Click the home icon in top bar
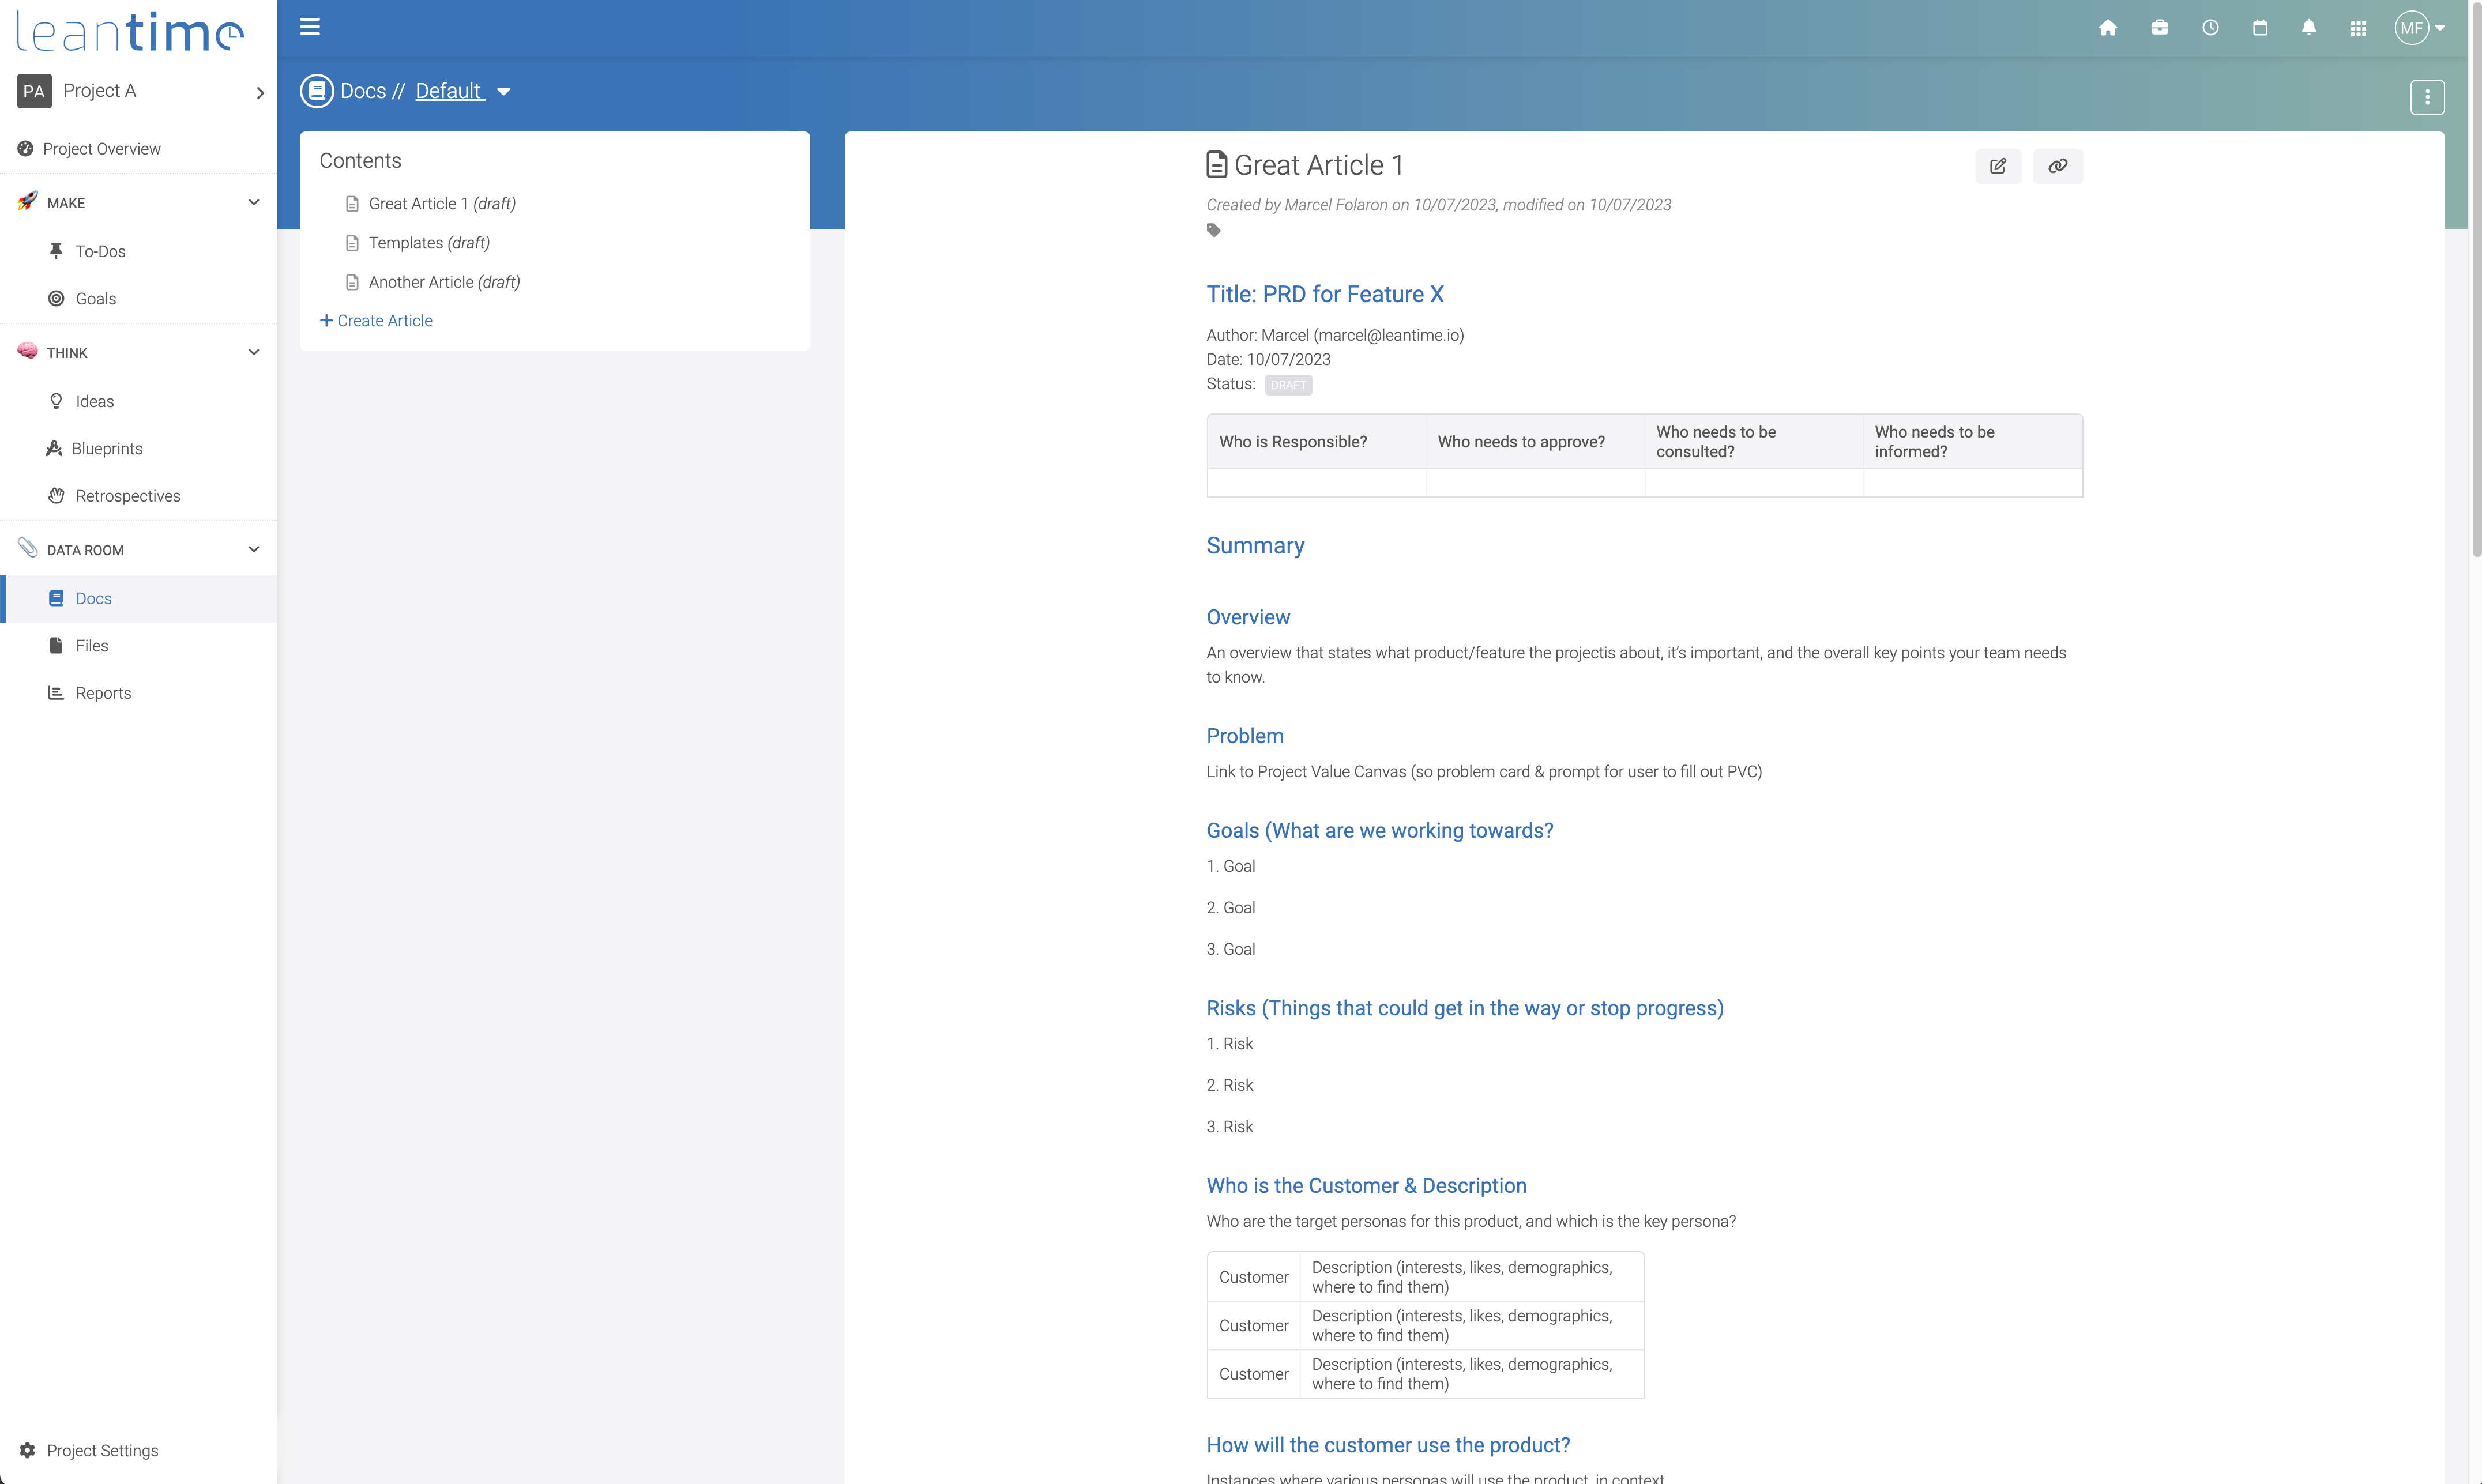 click(x=2108, y=28)
